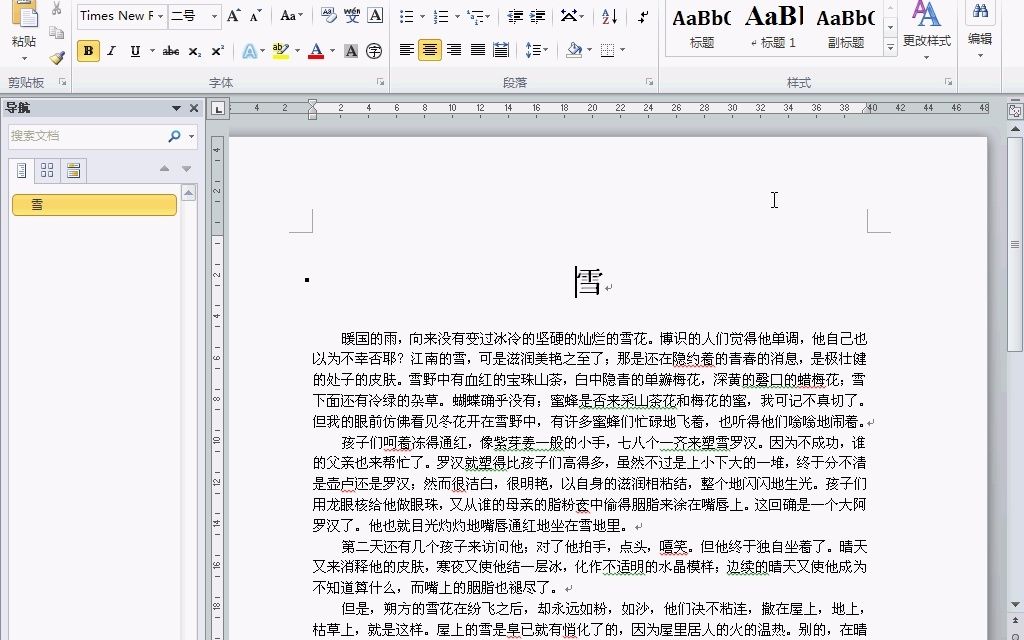Apply italic formatting
This screenshot has height=640, width=1024.
(110, 49)
